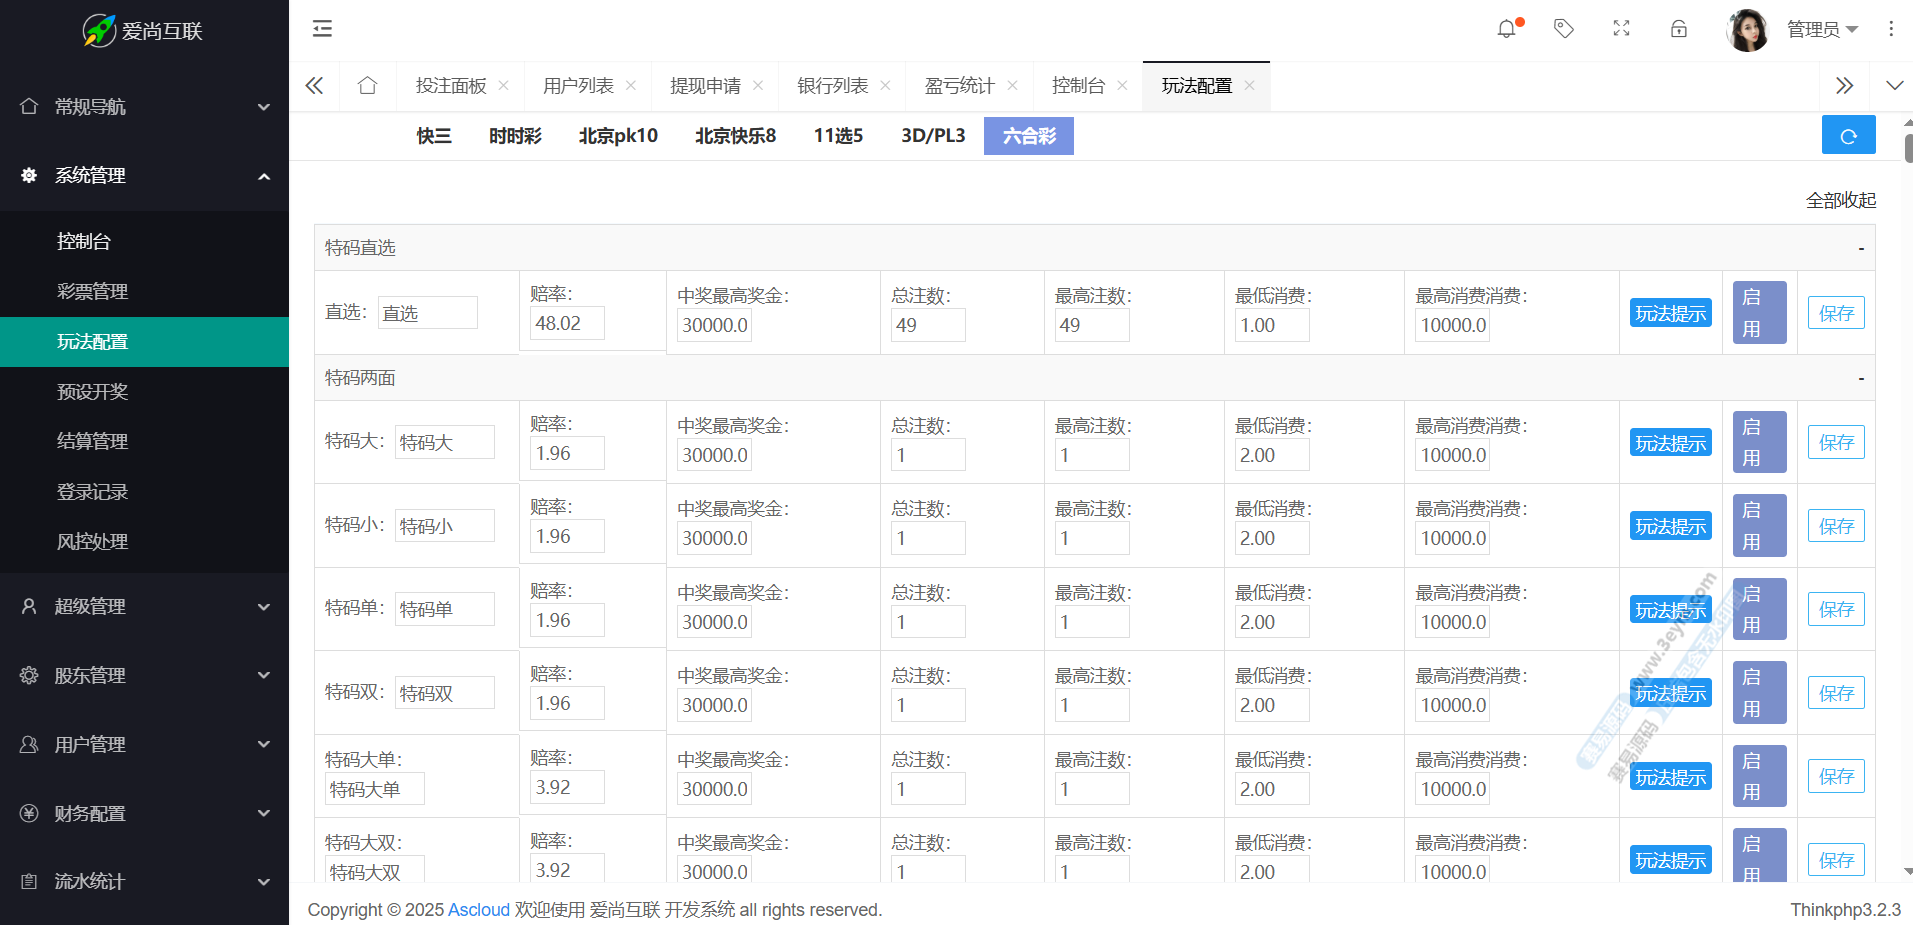Click the tag icon in the header
1913x925 pixels.
click(1564, 29)
